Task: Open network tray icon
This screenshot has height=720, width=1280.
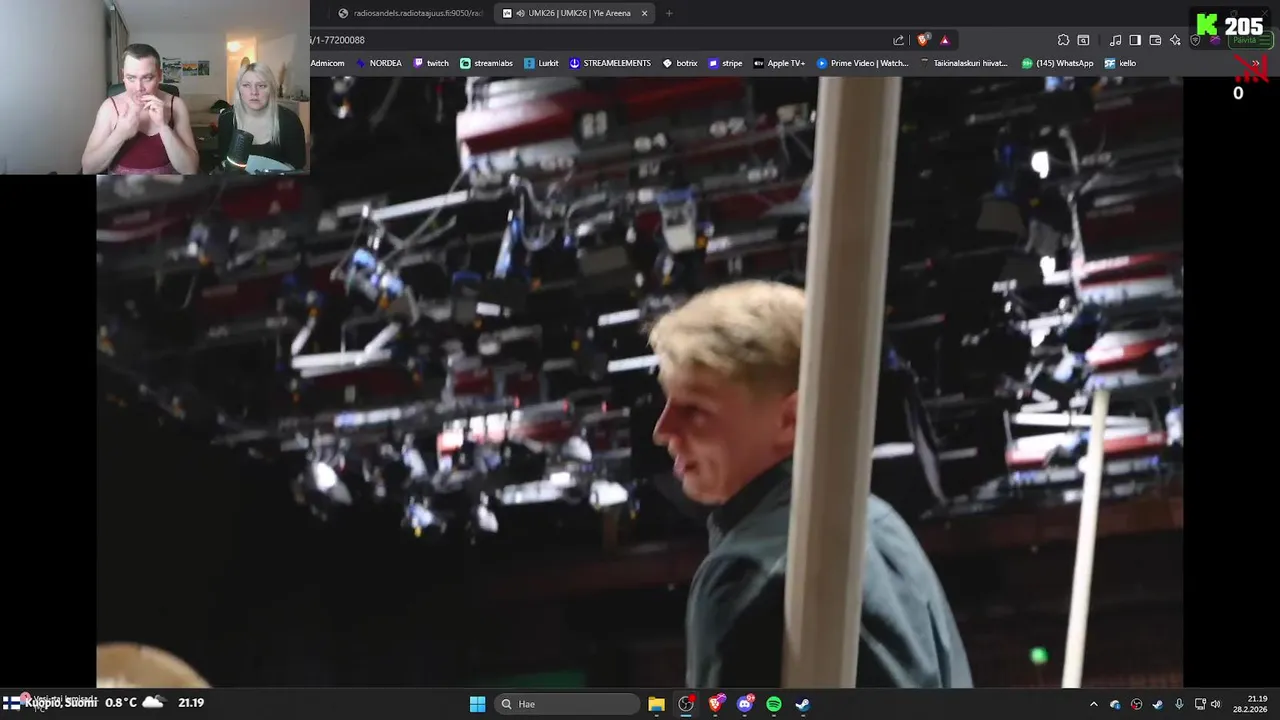Action: tap(1200, 704)
